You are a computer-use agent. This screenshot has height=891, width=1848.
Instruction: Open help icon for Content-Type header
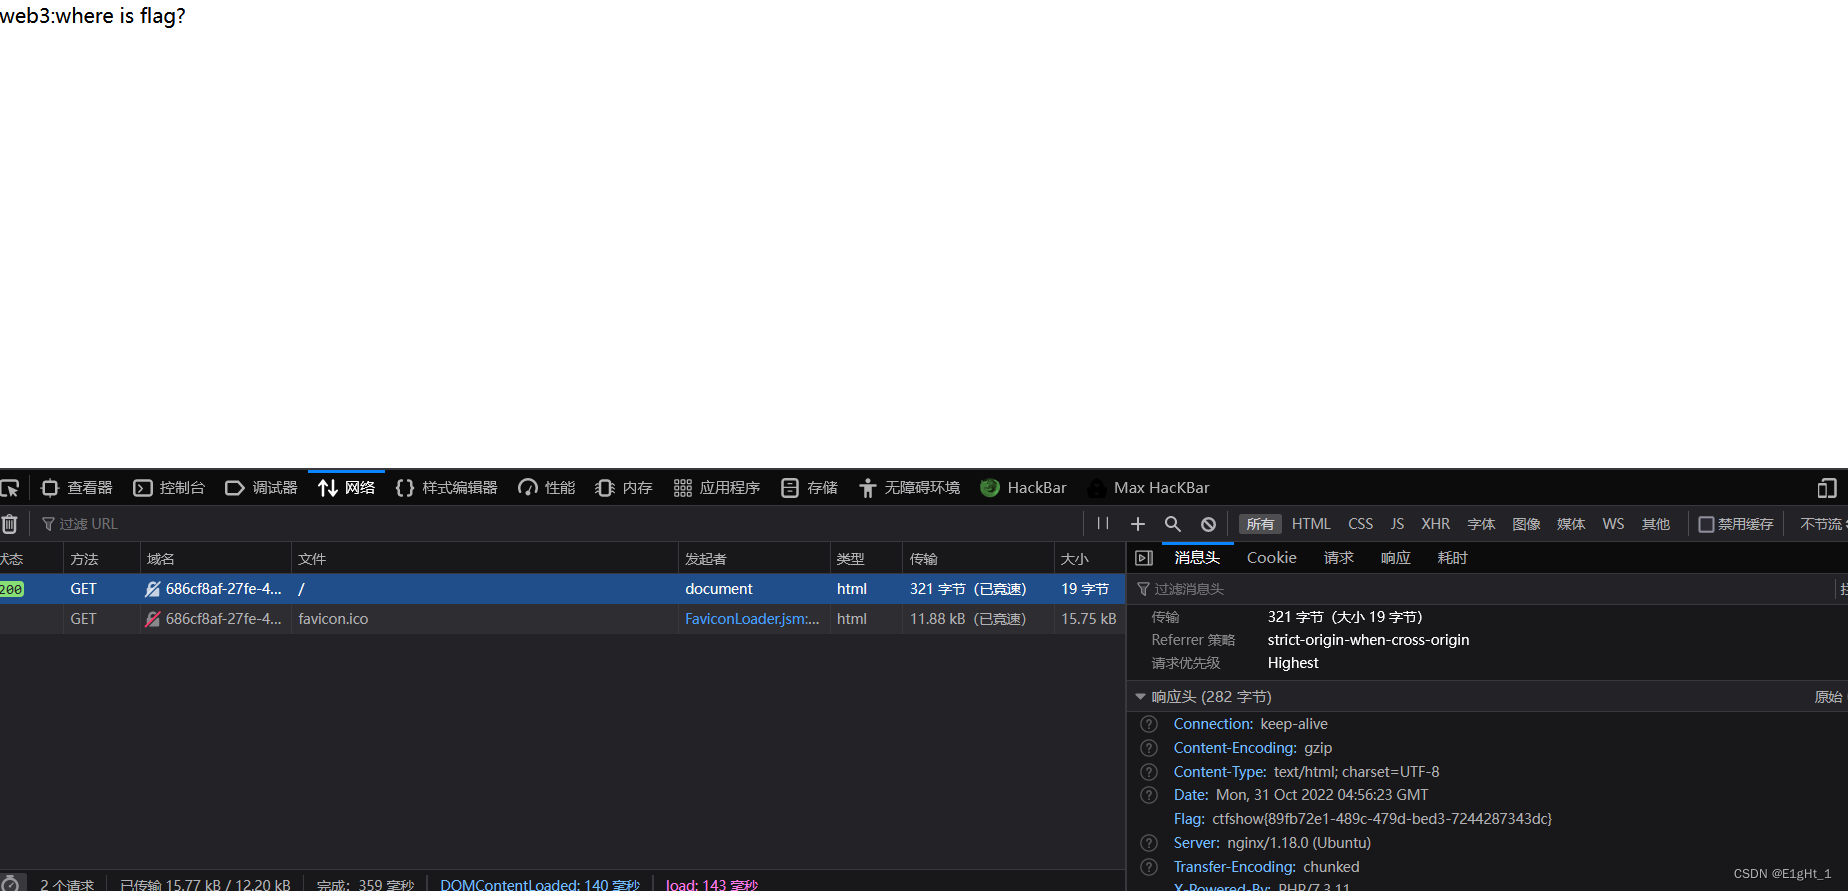click(x=1149, y=772)
